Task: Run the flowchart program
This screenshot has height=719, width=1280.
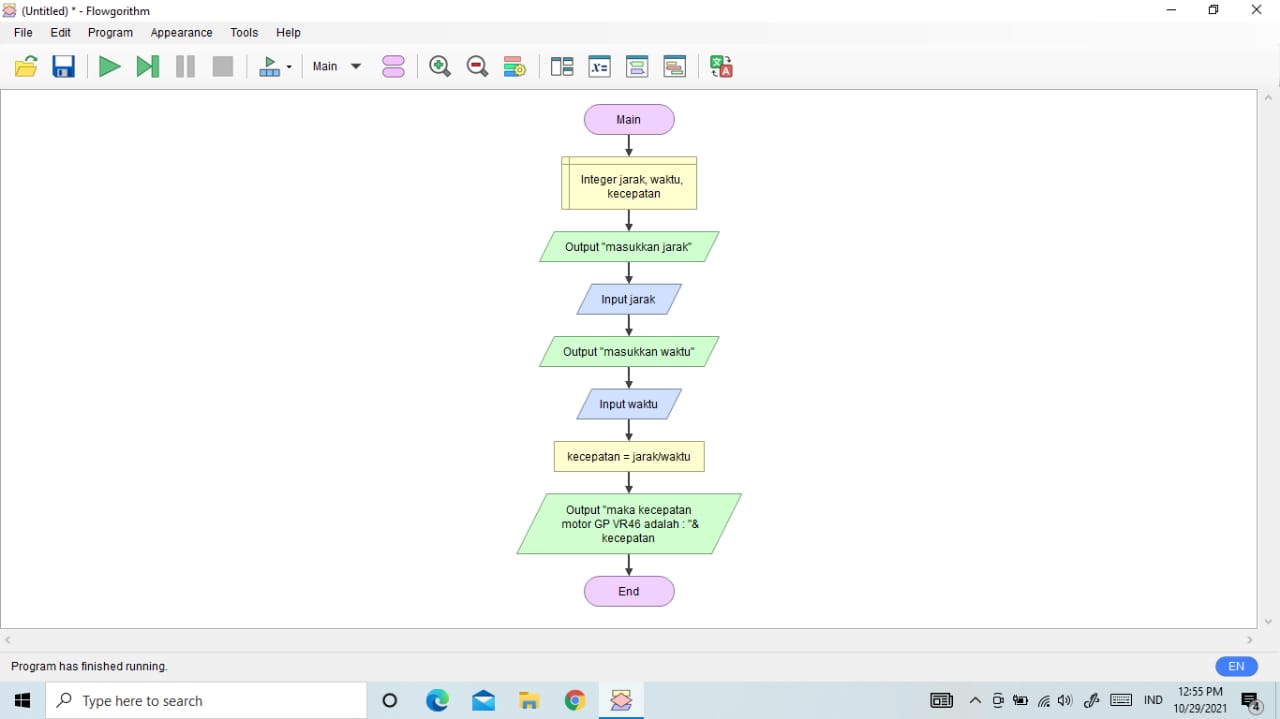Action: pyautogui.click(x=110, y=66)
